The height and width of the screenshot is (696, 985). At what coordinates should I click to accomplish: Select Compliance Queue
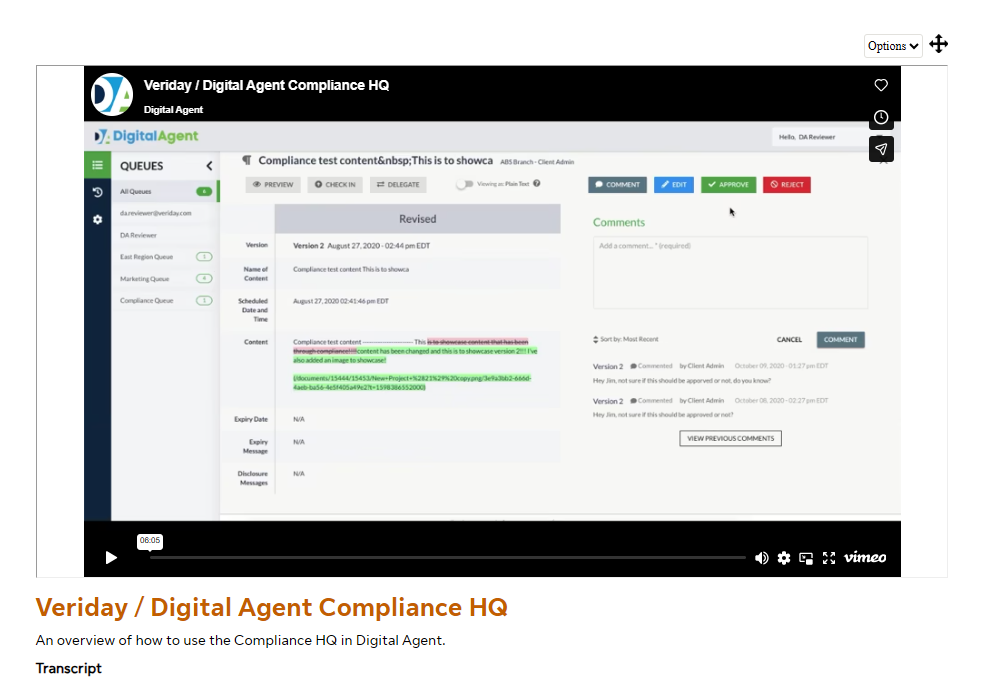pyautogui.click(x=165, y=300)
